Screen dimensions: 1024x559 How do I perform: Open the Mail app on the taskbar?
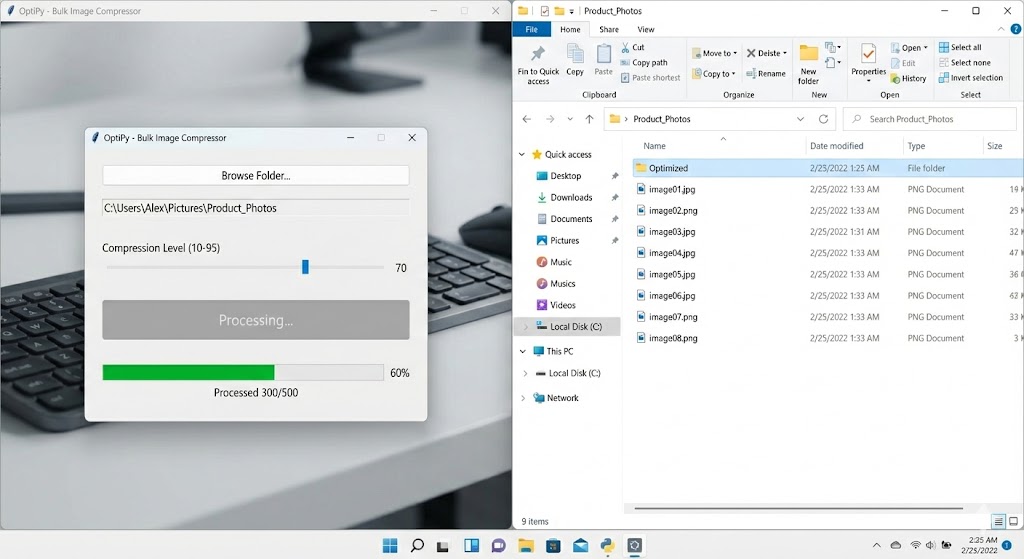pos(580,545)
